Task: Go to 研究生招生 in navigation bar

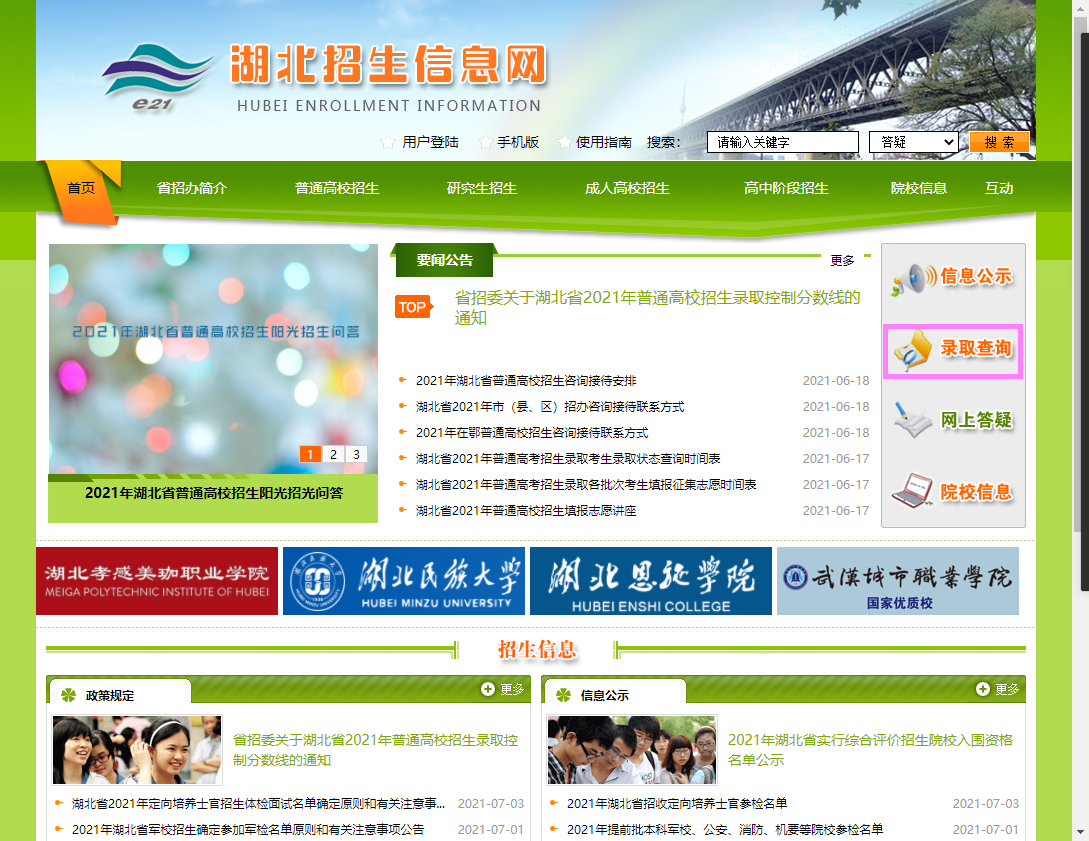Action: pyautogui.click(x=482, y=188)
